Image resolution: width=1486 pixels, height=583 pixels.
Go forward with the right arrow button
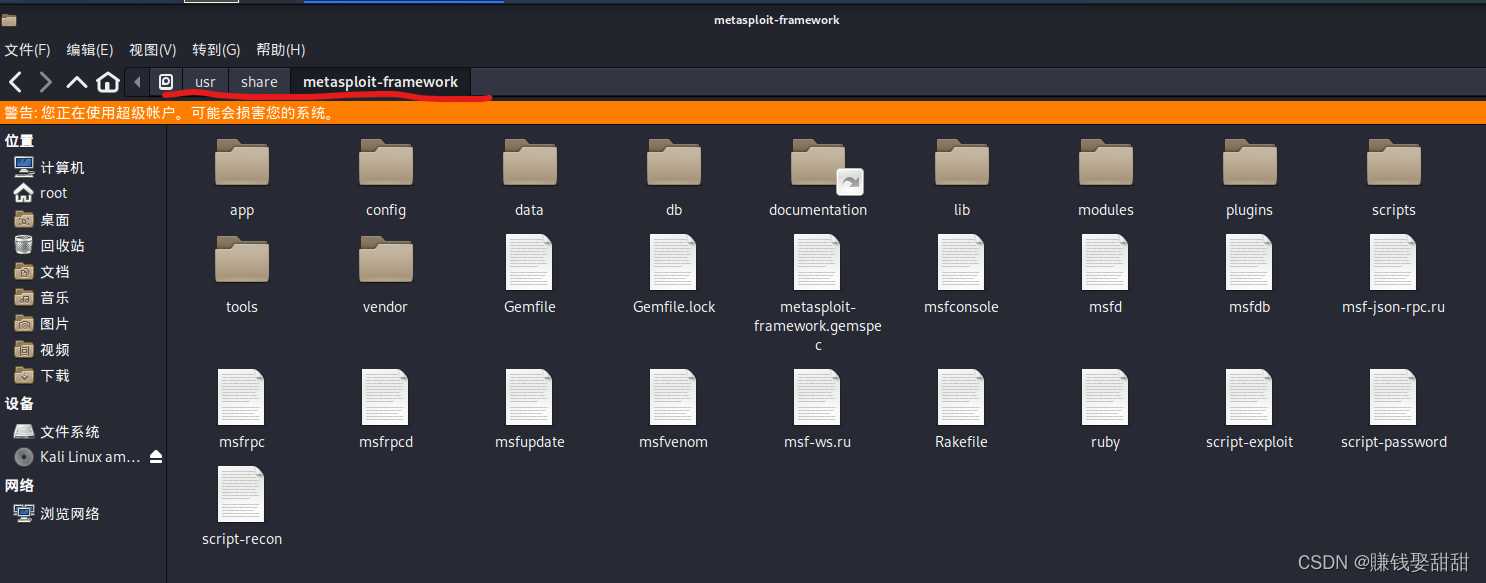click(x=45, y=82)
